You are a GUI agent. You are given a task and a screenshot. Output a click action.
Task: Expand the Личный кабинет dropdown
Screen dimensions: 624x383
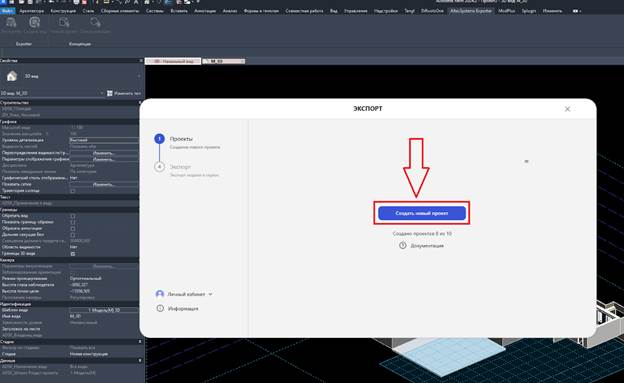coord(211,294)
